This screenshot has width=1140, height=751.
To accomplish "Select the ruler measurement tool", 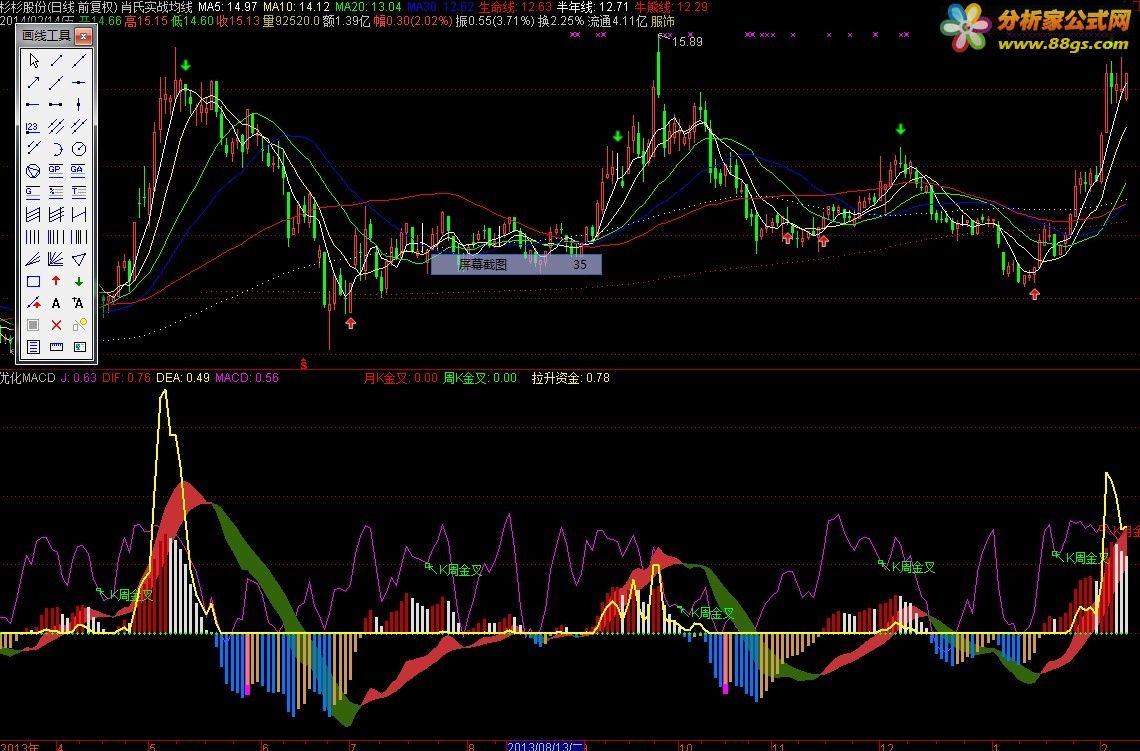I will [x=56, y=347].
